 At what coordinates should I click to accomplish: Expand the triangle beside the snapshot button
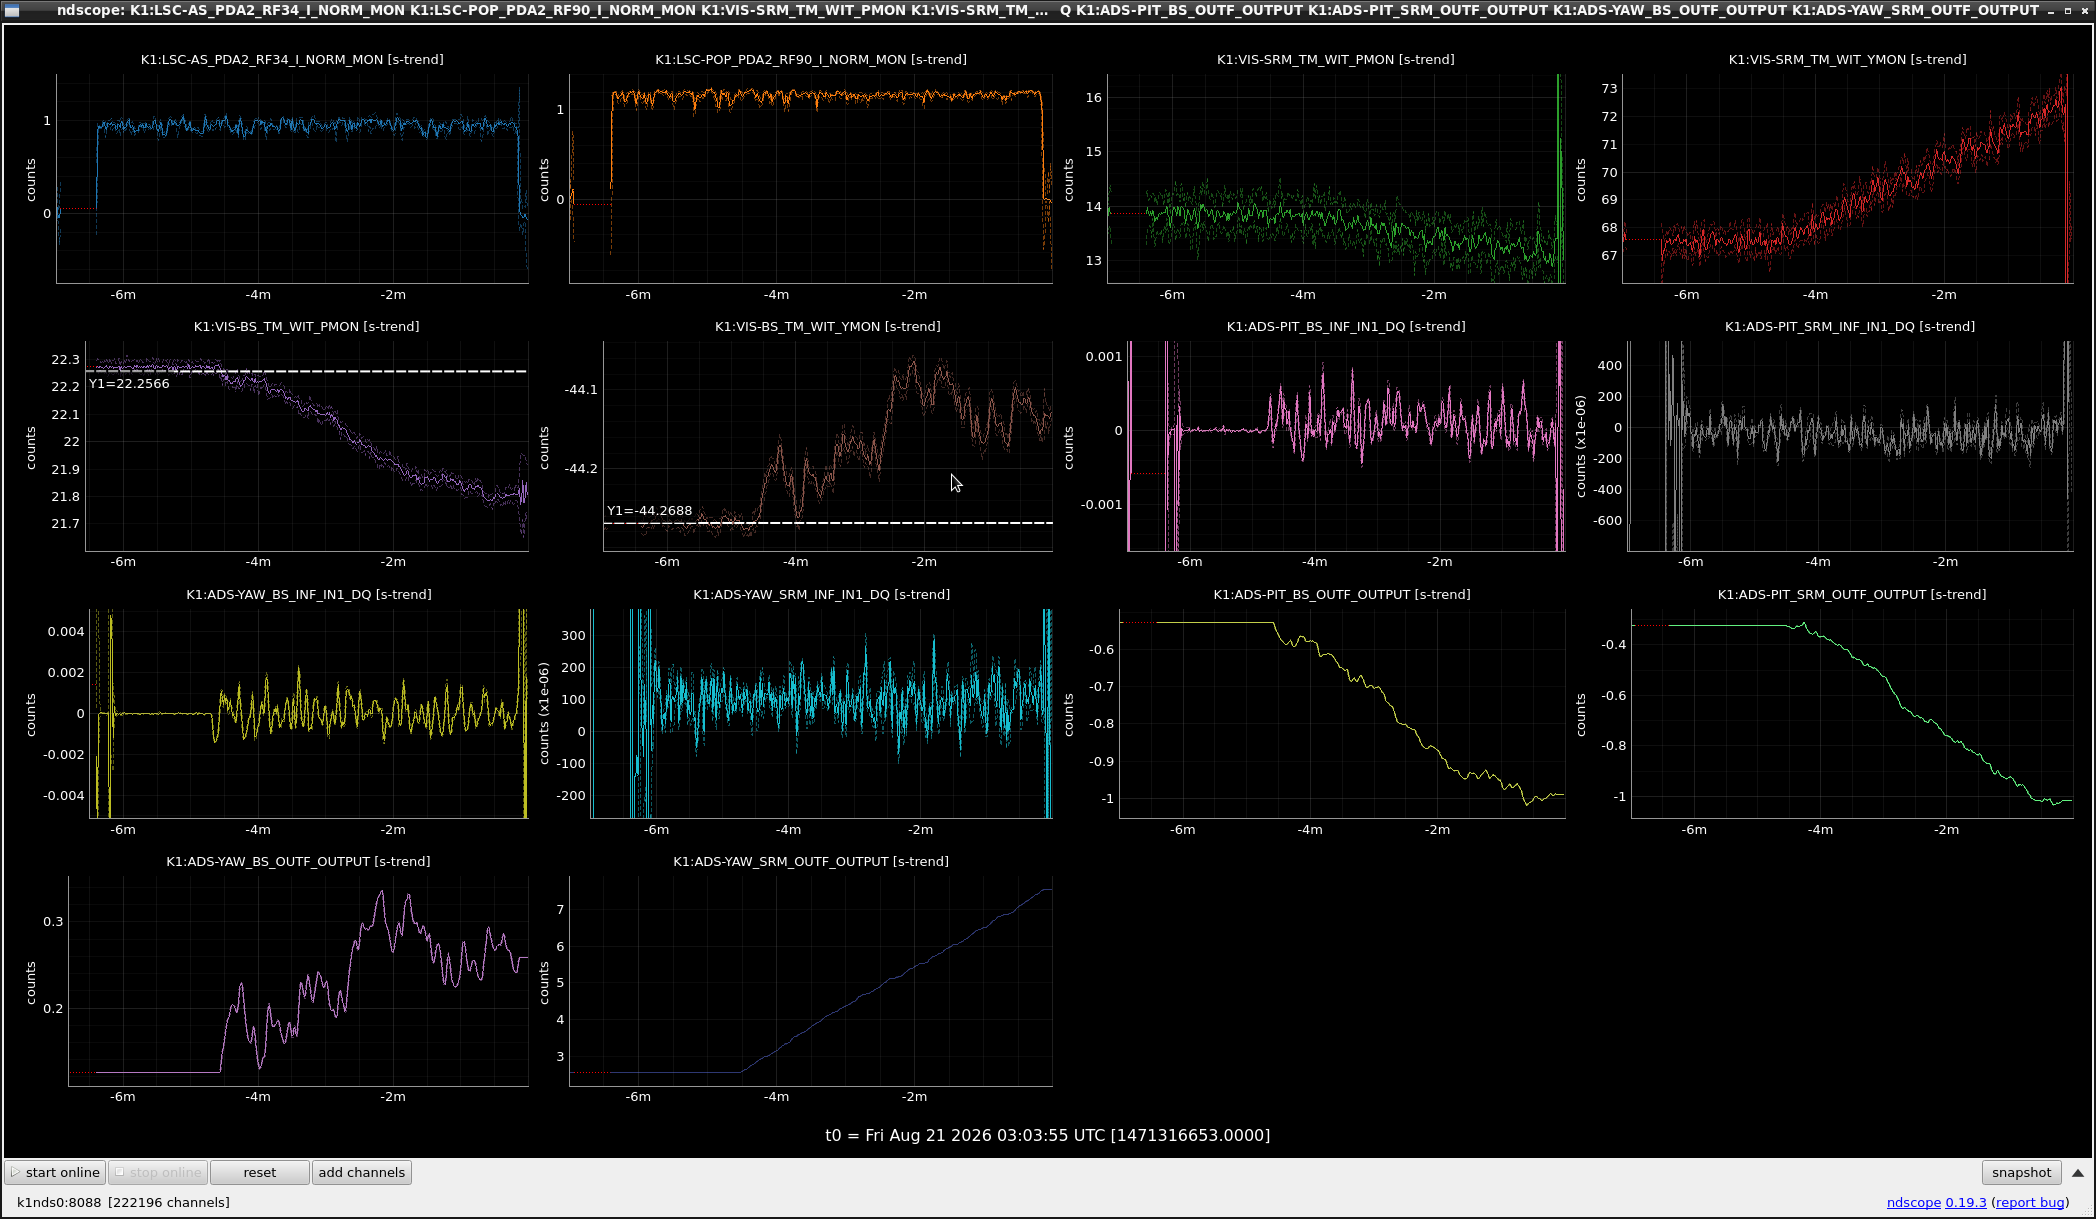coord(2077,1173)
